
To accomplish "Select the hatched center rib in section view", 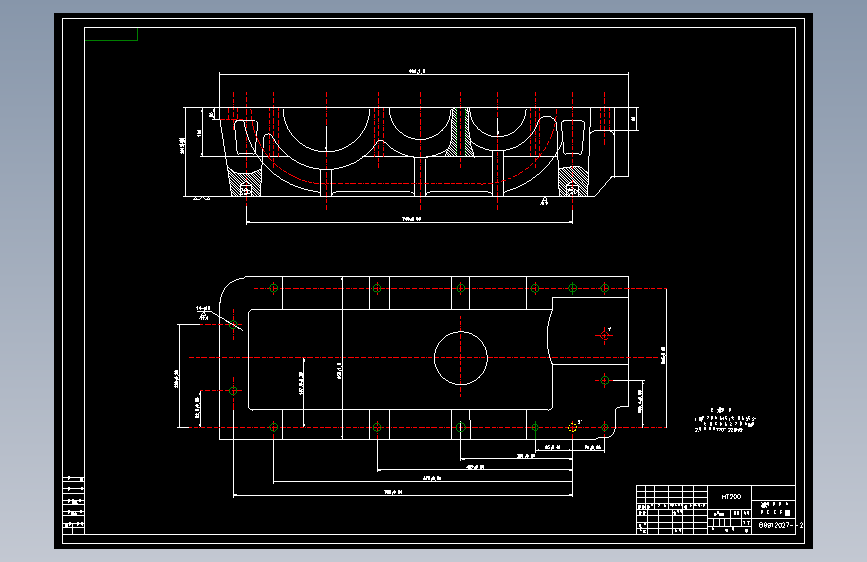I will (x=460, y=132).
